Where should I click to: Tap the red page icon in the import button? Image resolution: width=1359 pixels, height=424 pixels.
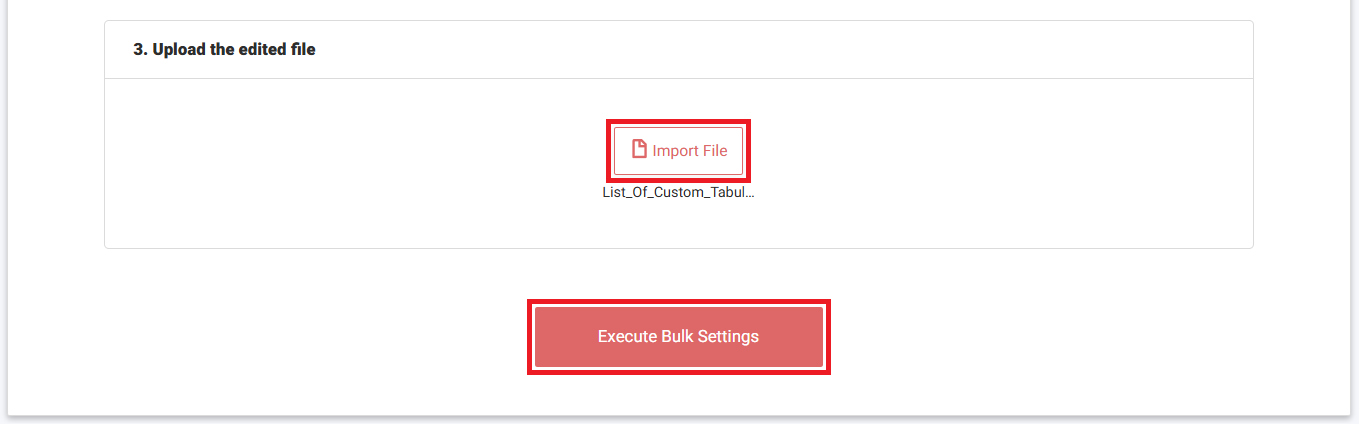(x=639, y=150)
